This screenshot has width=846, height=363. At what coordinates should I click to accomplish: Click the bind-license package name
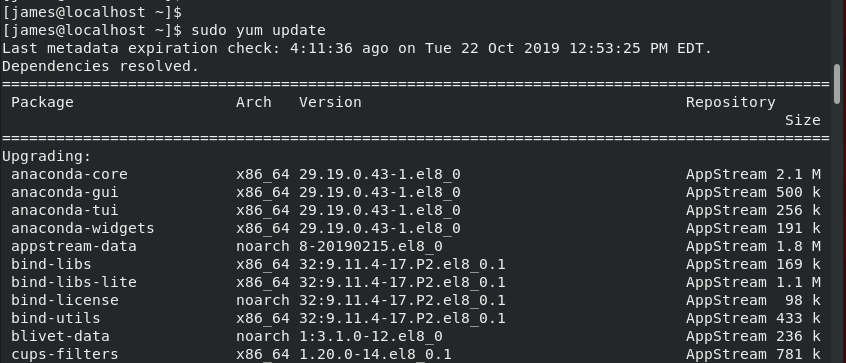(65, 300)
